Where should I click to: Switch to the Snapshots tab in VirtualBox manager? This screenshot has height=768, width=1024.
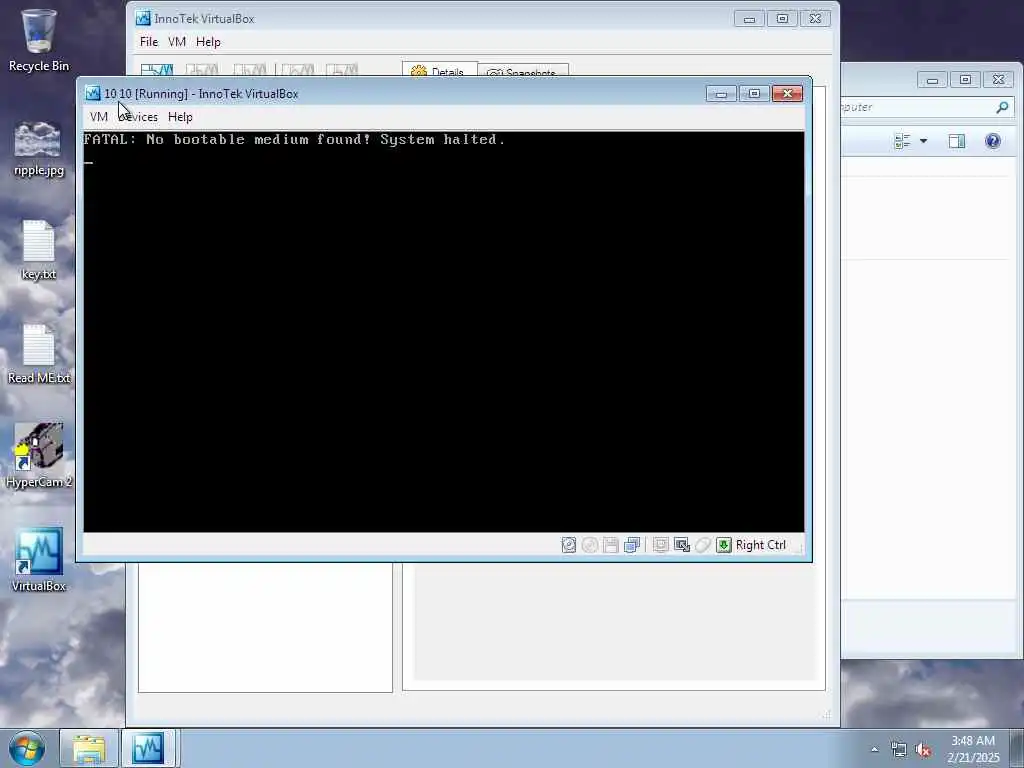523,71
